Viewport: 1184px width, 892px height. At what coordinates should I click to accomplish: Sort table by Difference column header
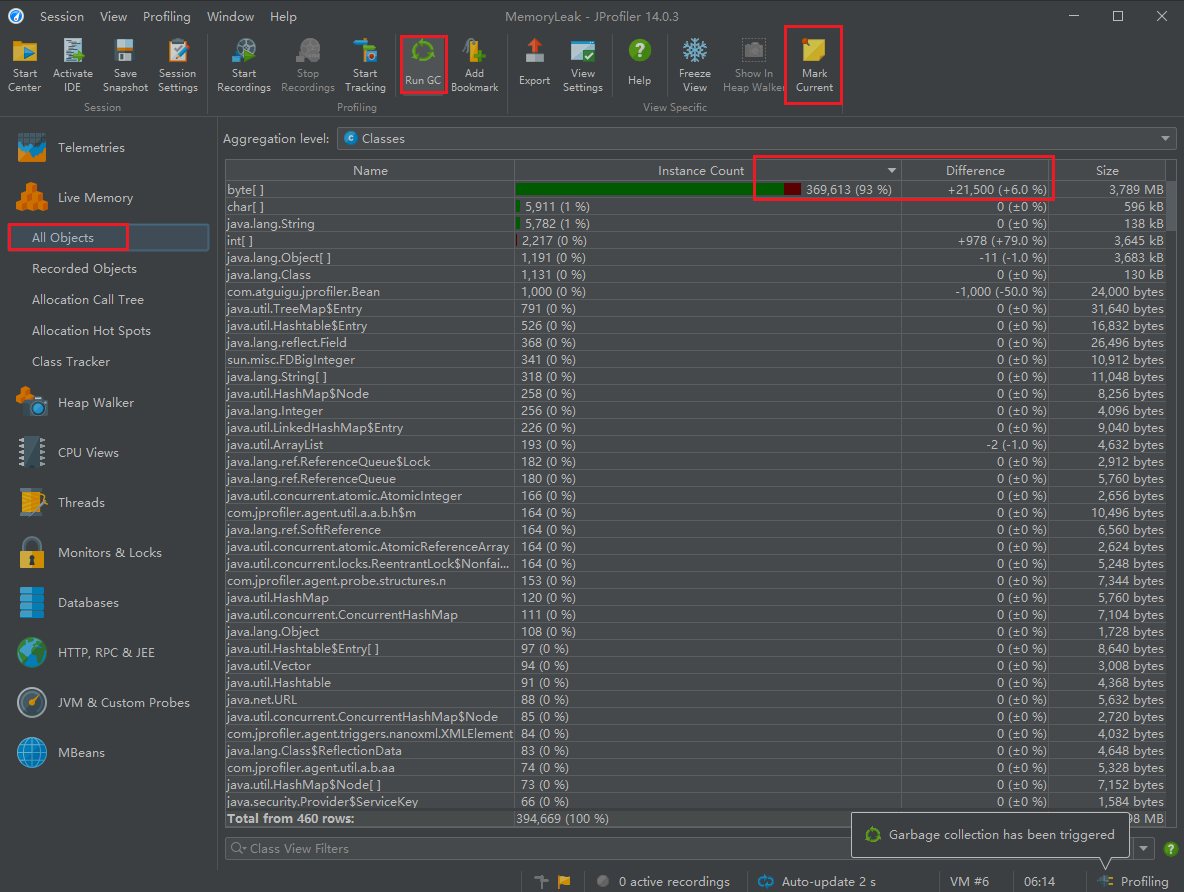pyautogui.click(x=975, y=171)
